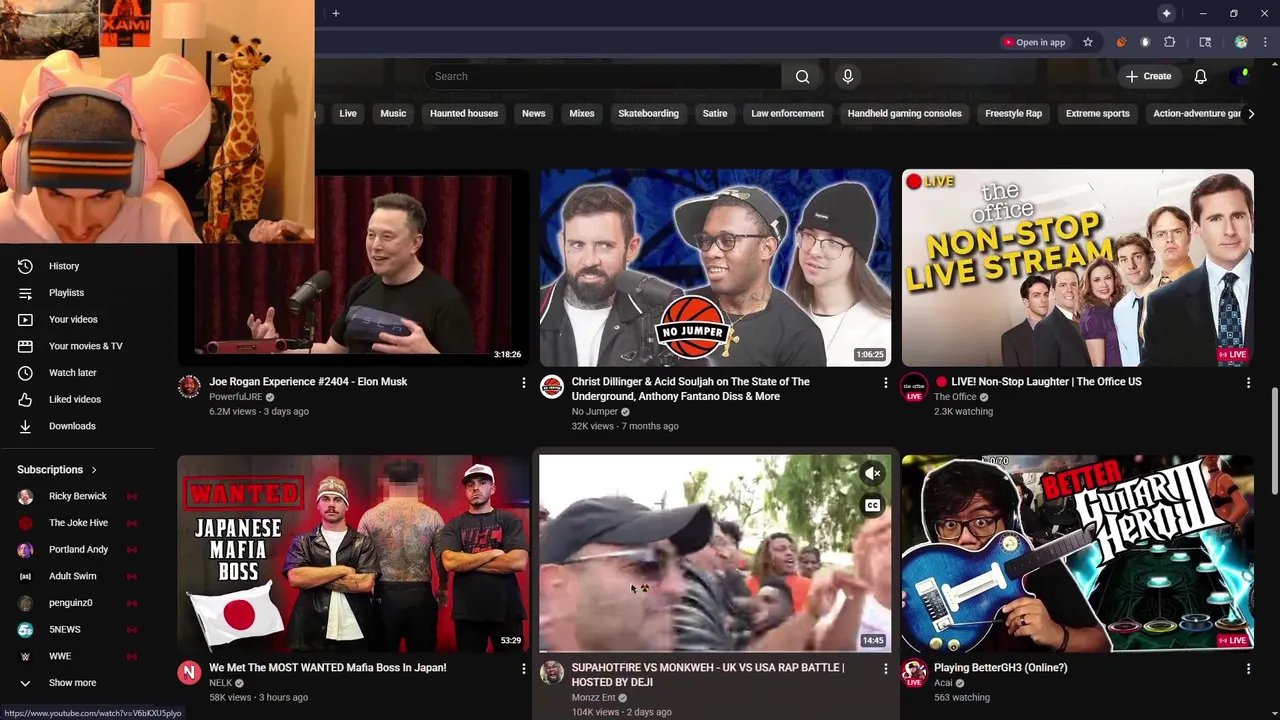
Task: Open NELK channel avatar
Action: pos(189,673)
